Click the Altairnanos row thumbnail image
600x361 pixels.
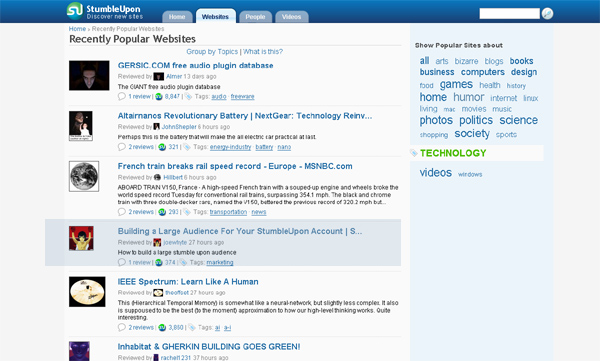[81, 126]
